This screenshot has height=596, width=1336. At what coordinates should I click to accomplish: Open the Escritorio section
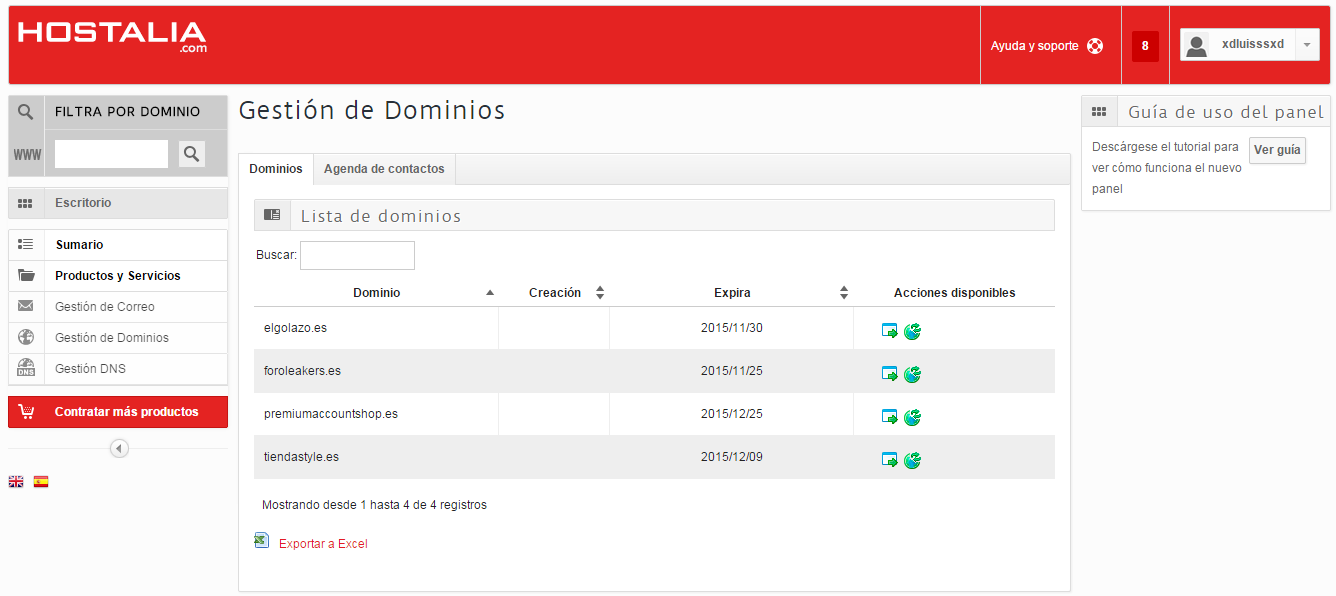(x=118, y=203)
